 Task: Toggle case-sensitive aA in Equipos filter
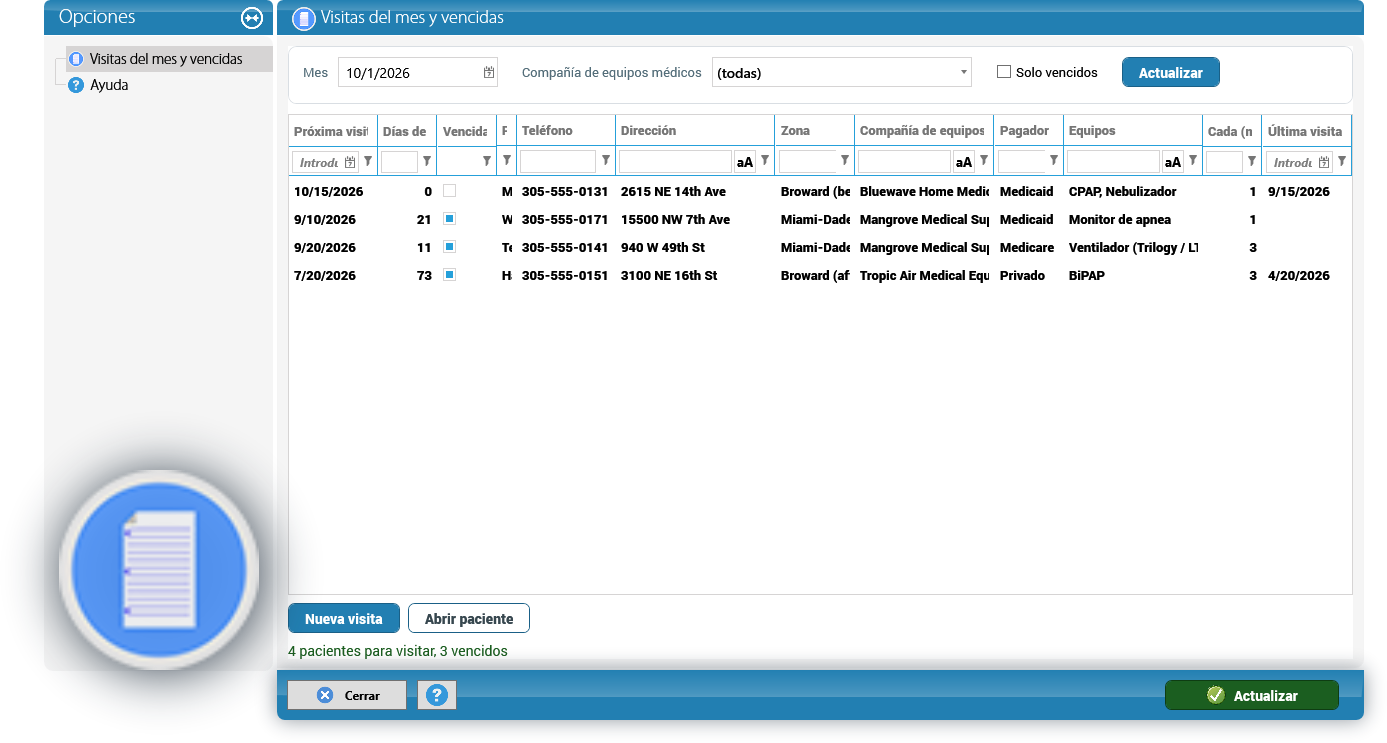(x=1173, y=161)
